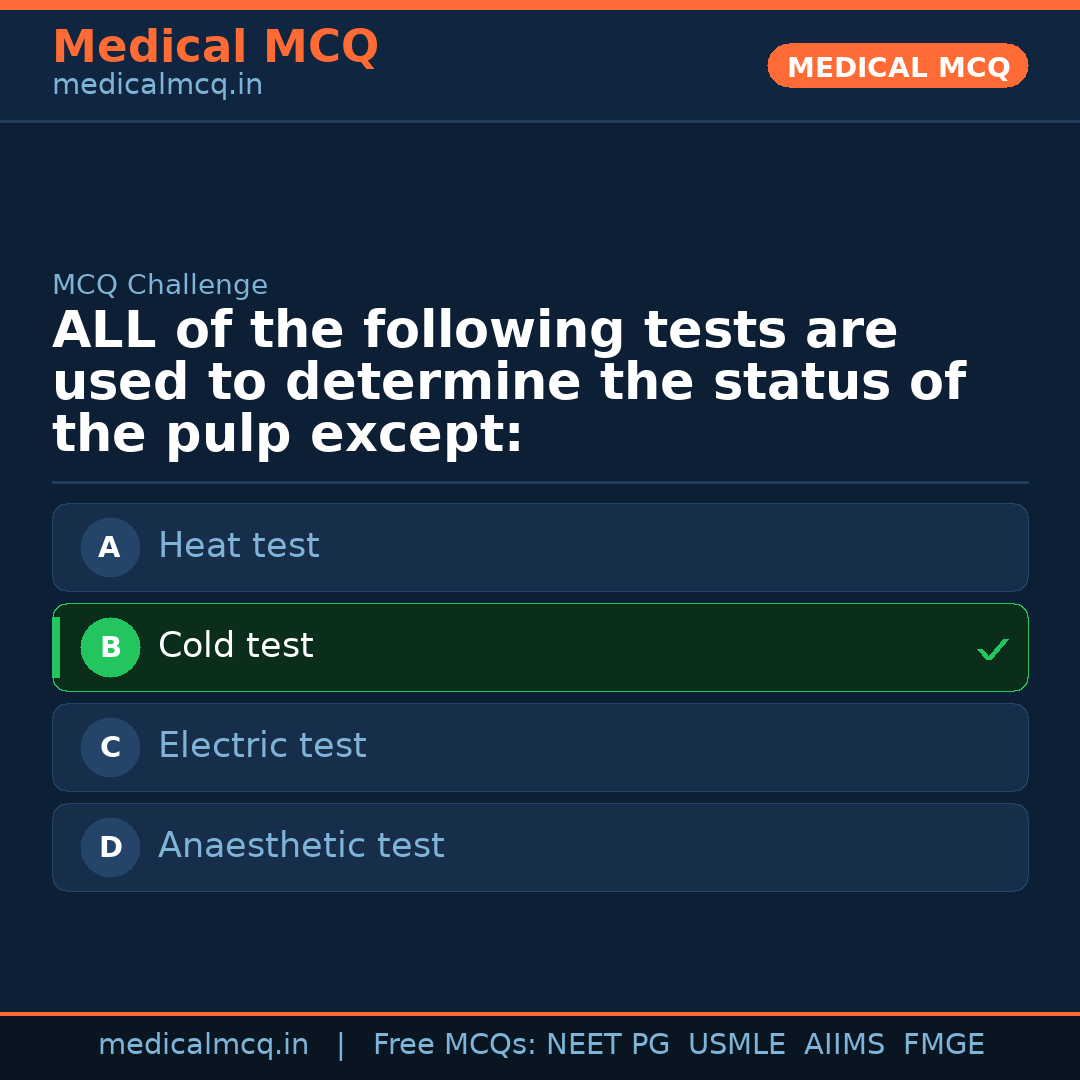Click the orange MEDICAL MCQ badge
1080x1080 pixels.
tap(897, 66)
